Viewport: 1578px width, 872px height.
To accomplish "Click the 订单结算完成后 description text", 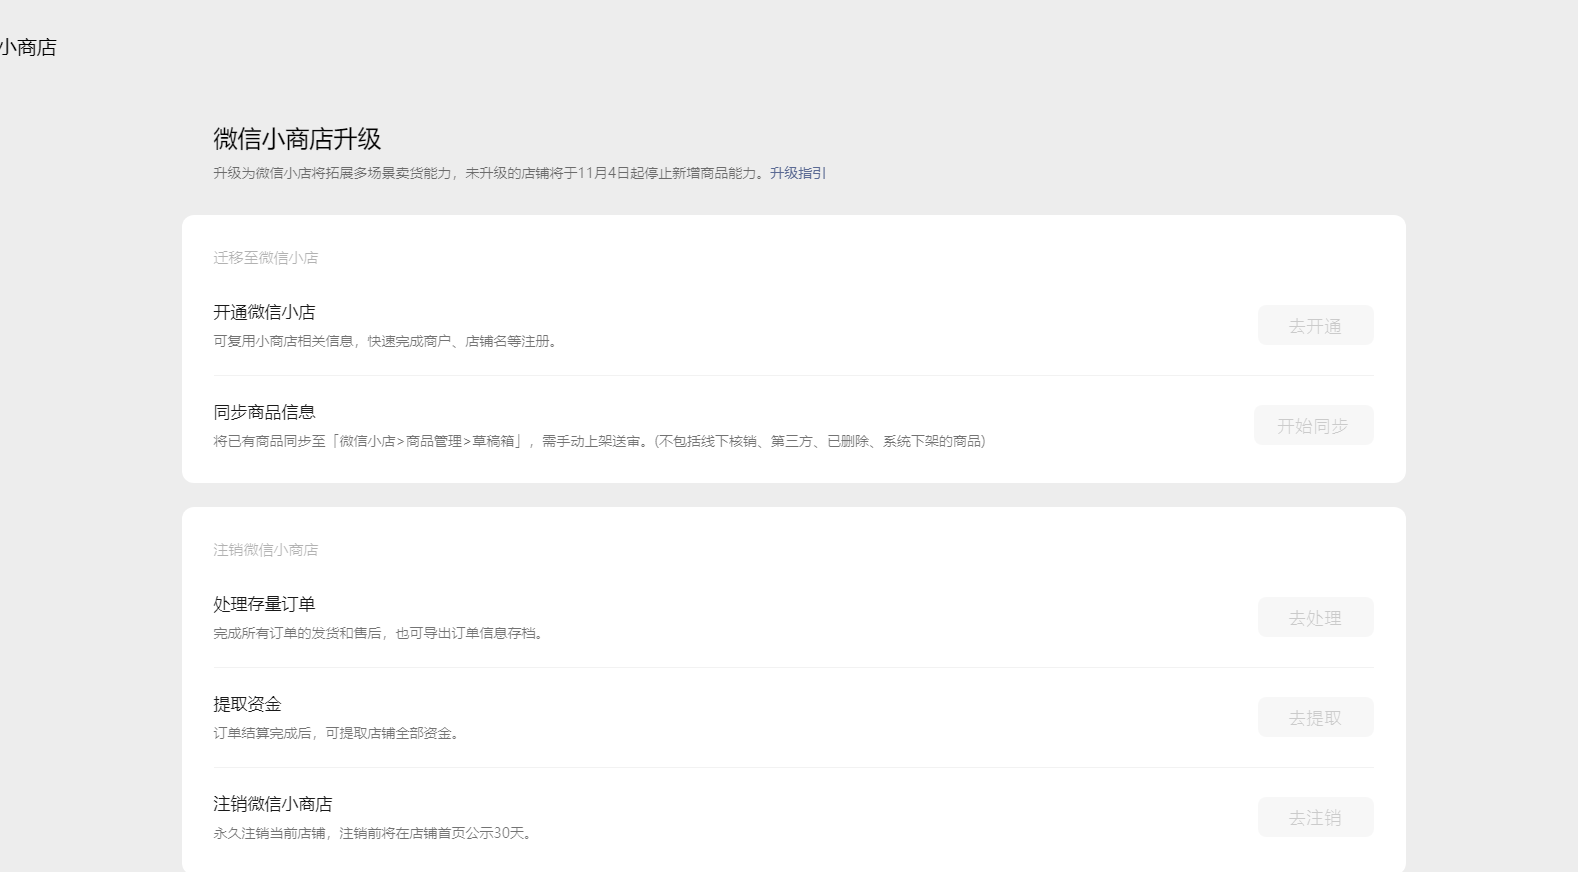I will point(338,733).
